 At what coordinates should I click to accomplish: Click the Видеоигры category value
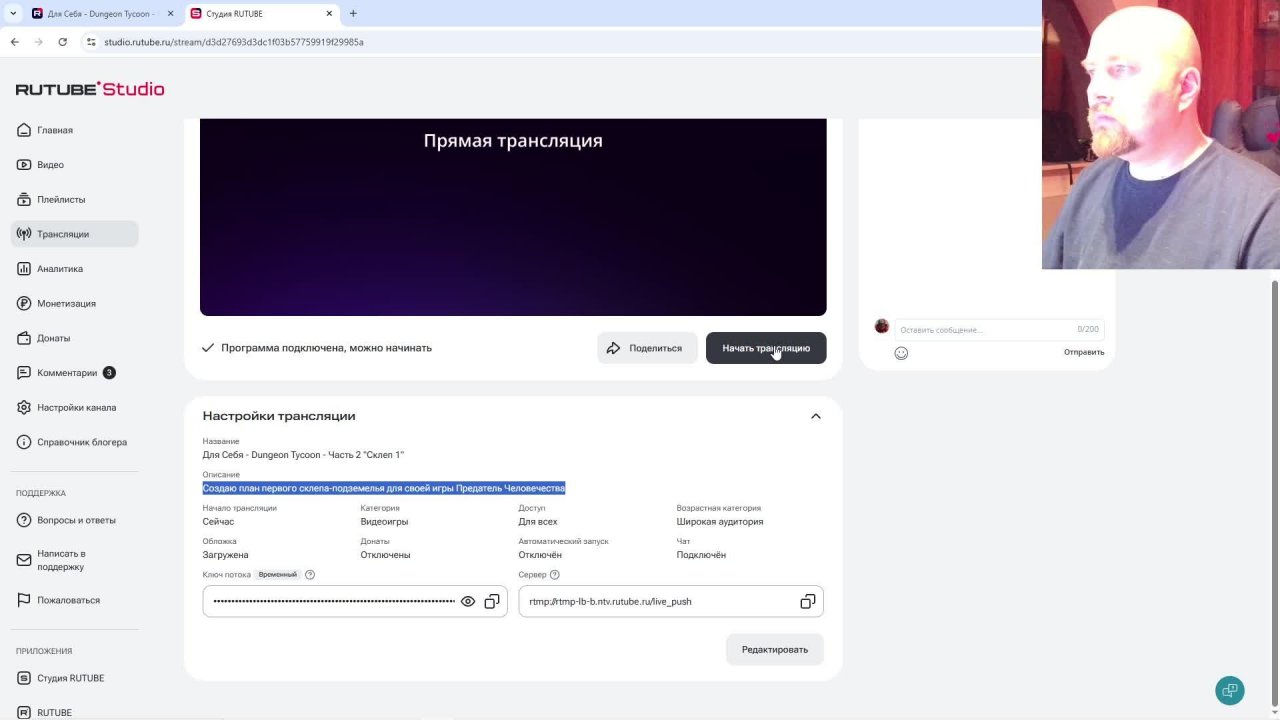coord(384,522)
